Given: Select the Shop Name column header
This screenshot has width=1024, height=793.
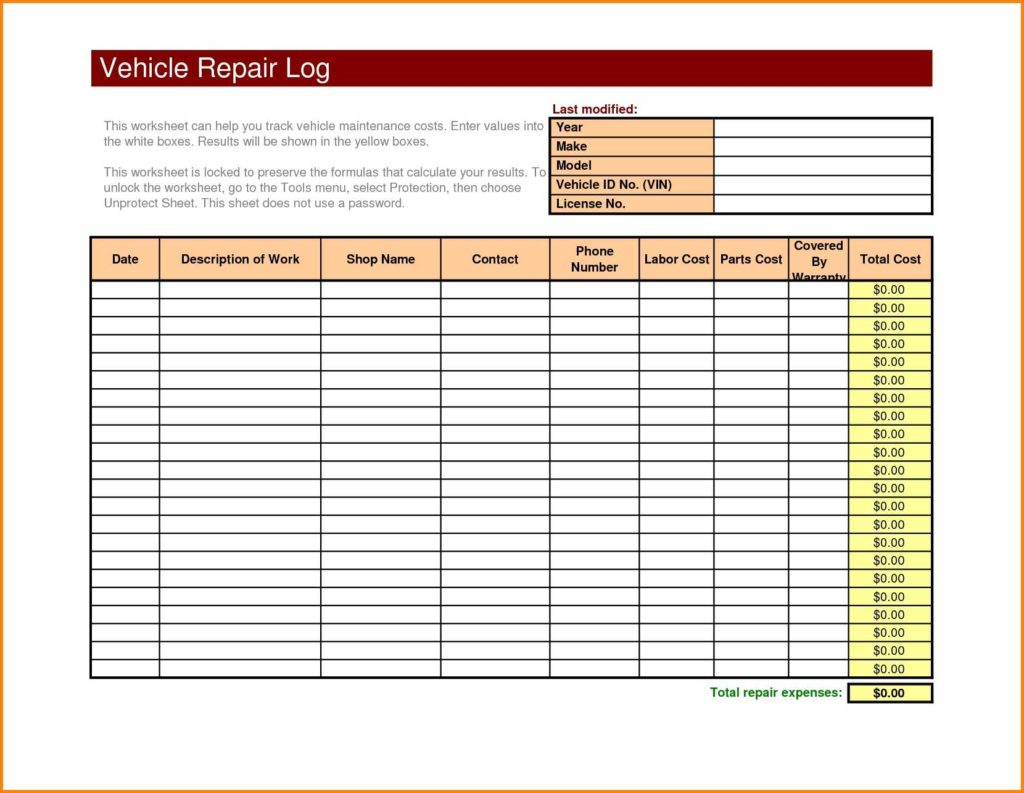Looking at the screenshot, I should [381, 259].
